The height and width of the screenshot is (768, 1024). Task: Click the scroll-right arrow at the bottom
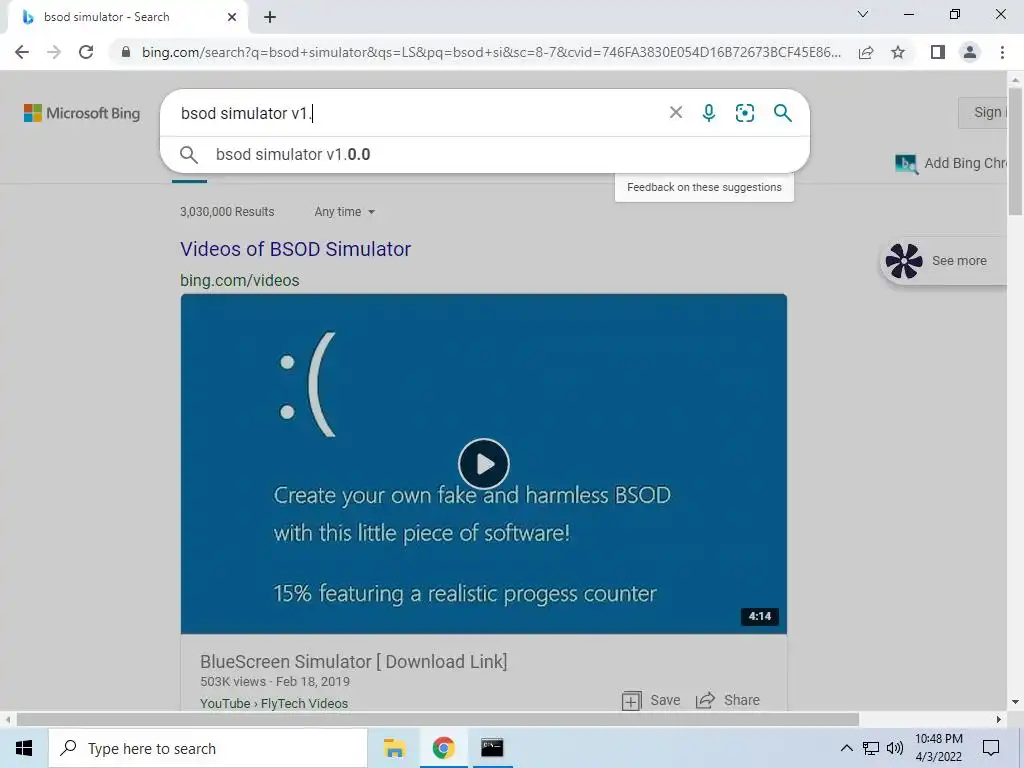click(999, 719)
